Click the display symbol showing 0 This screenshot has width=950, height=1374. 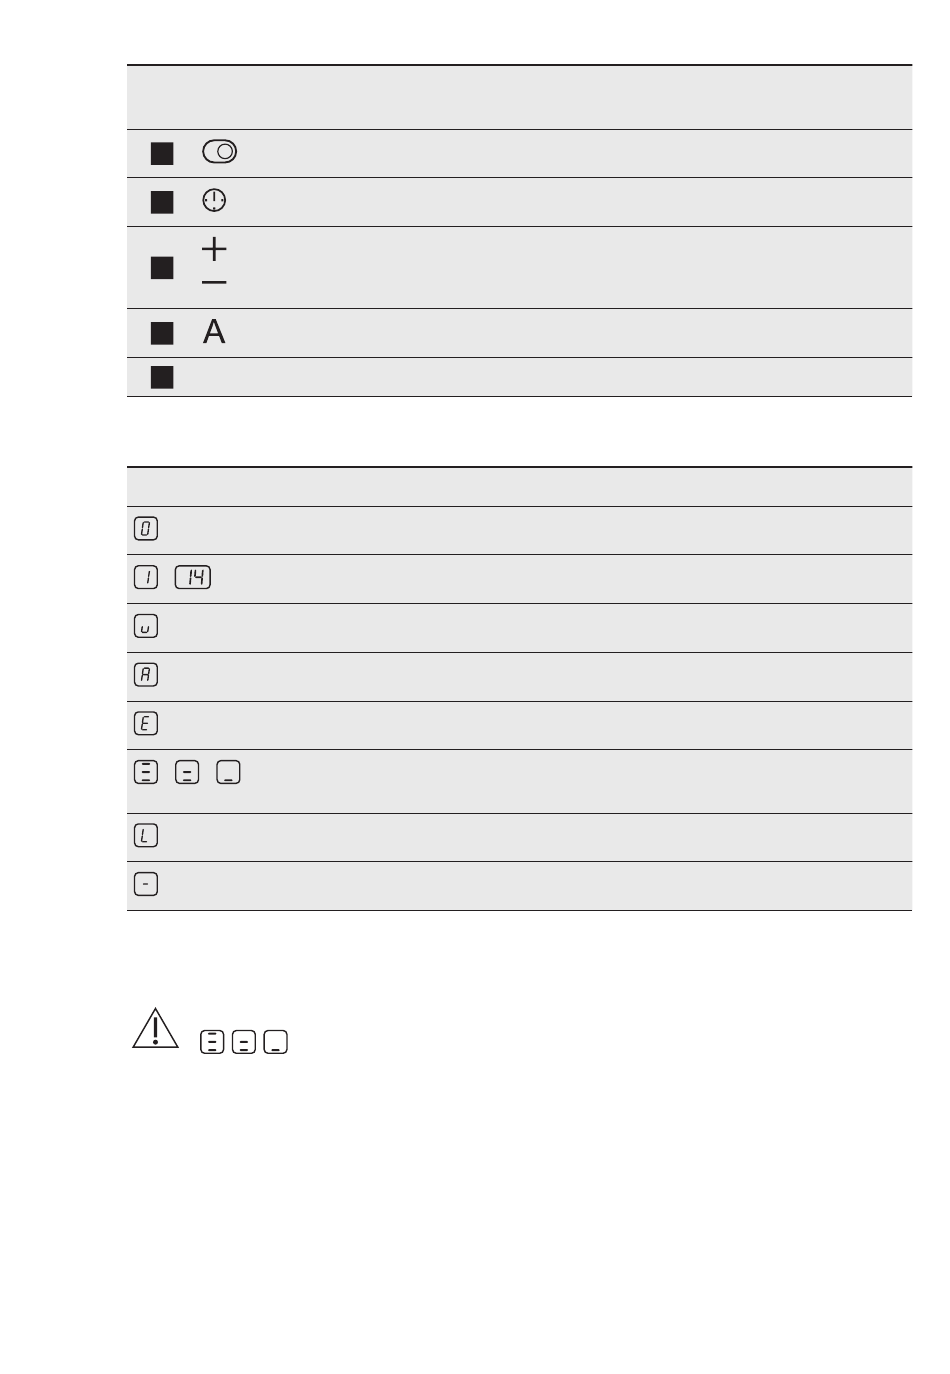(146, 529)
